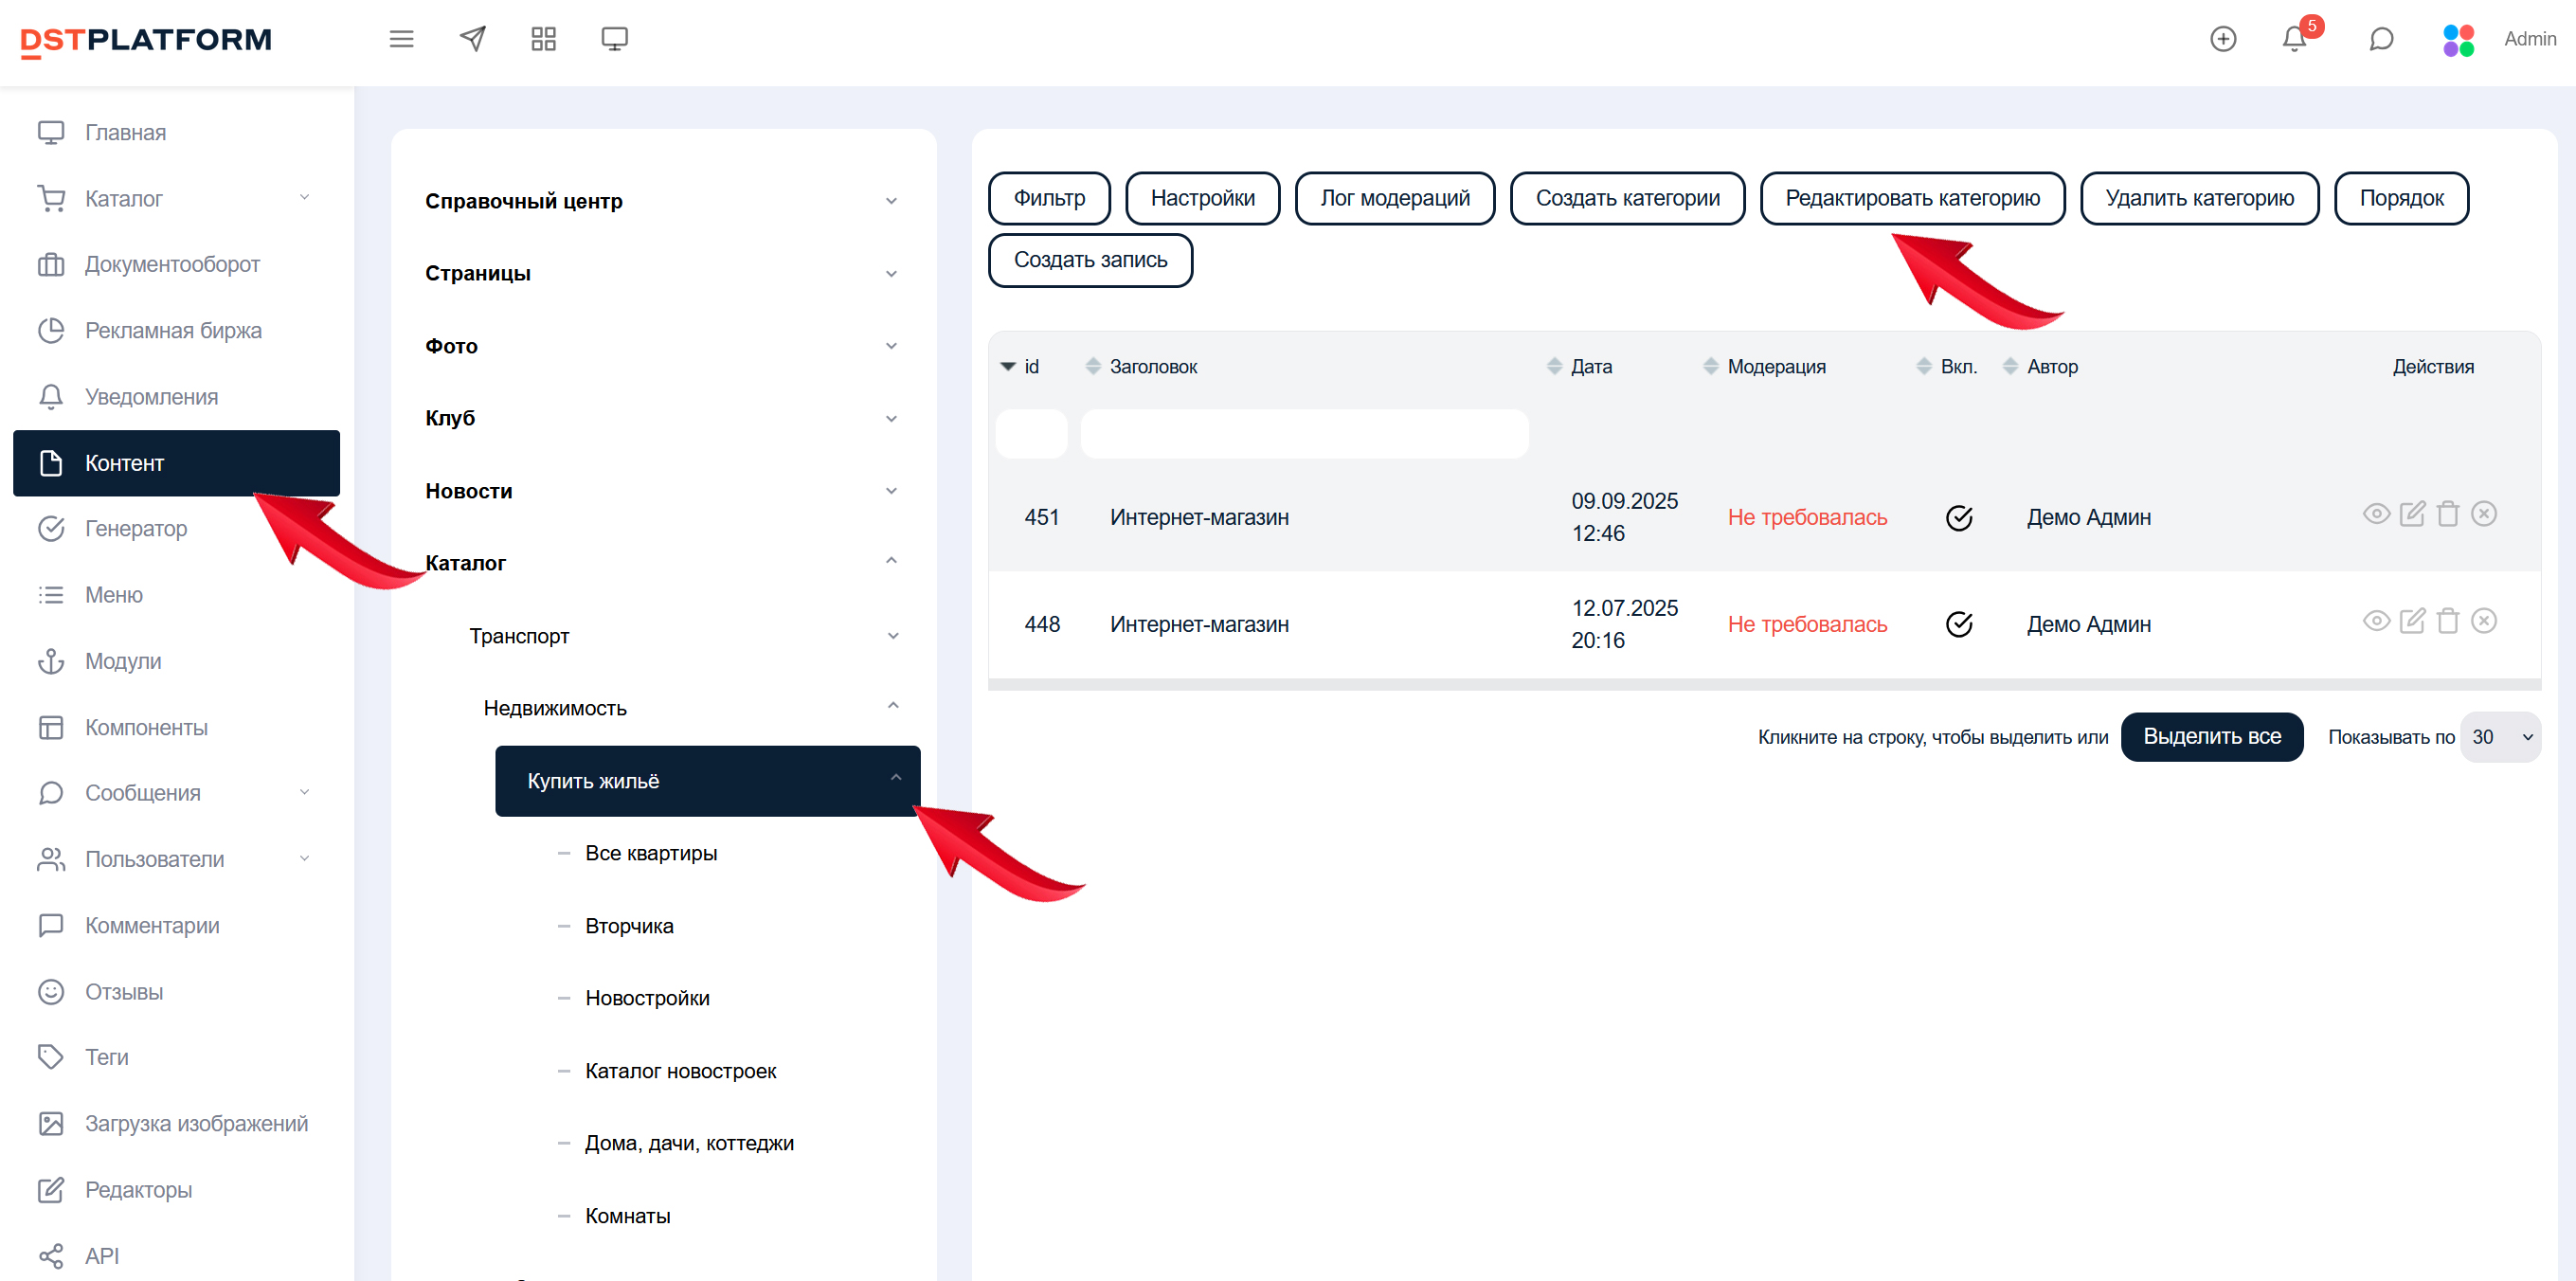This screenshot has height=1281, width=2576.
Task: Click the paper plane icon in header
Action: 472,39
